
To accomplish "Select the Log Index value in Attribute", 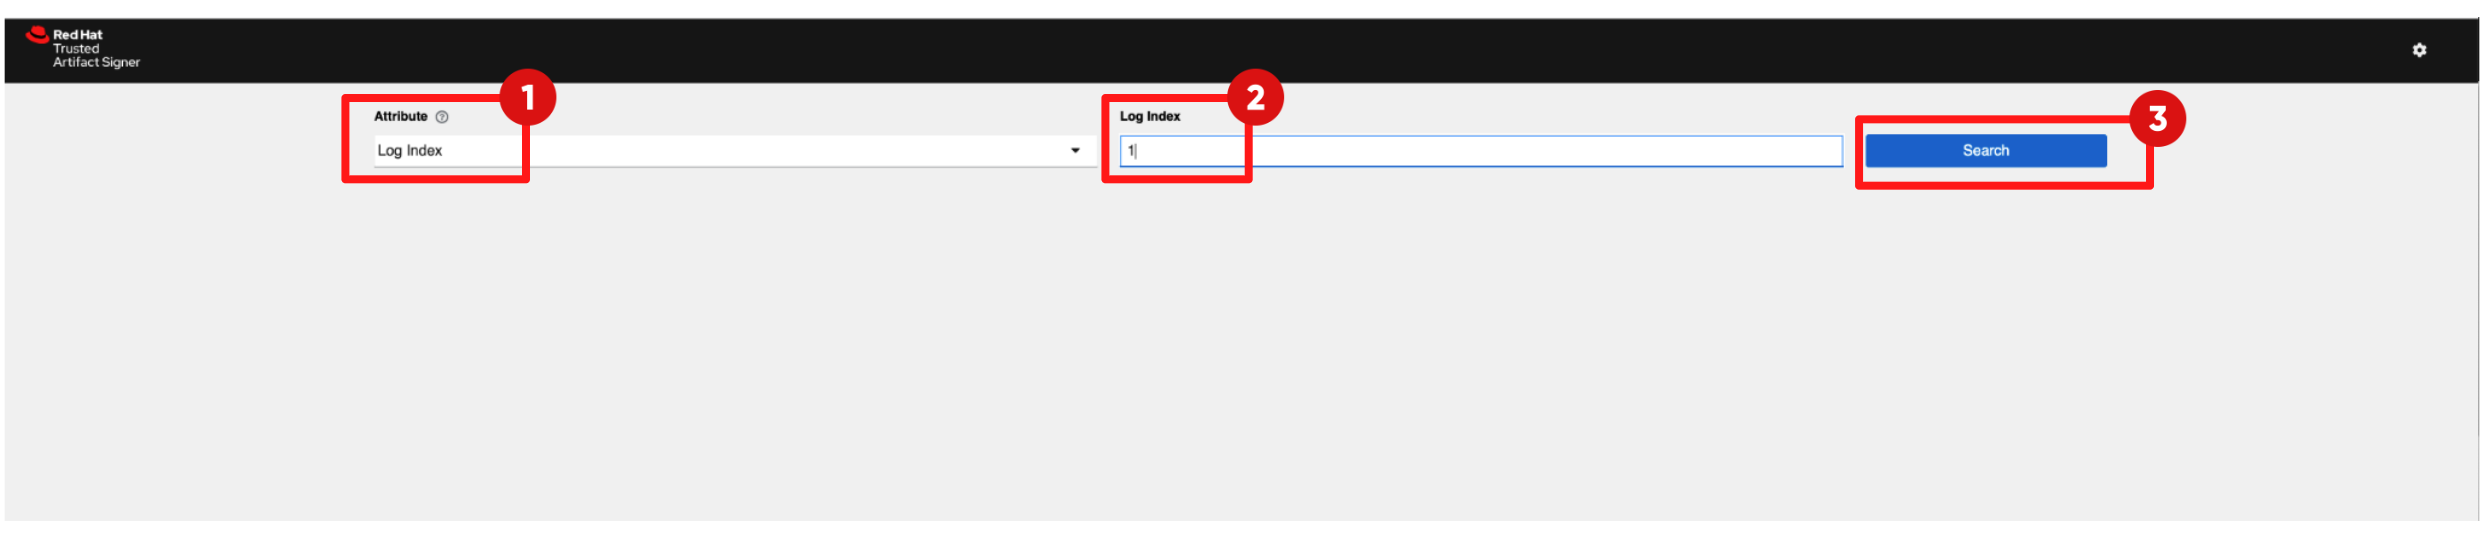I will coord(410,151).
